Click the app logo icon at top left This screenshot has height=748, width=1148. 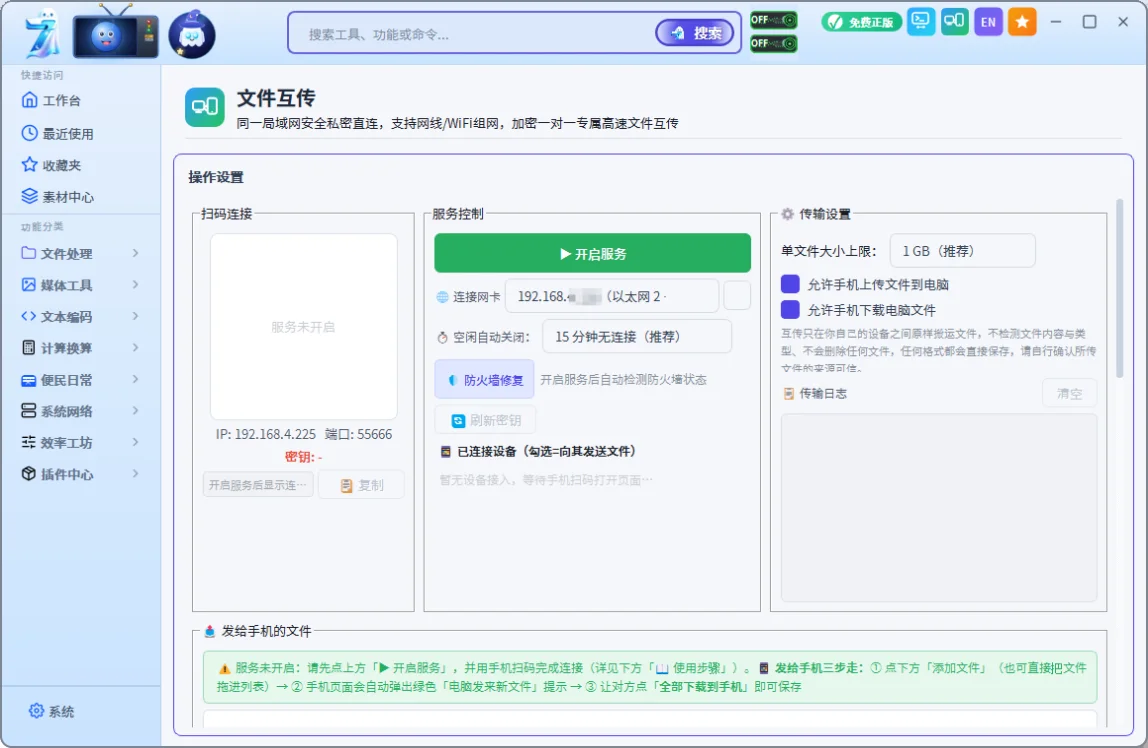click(x=42, y=34)
